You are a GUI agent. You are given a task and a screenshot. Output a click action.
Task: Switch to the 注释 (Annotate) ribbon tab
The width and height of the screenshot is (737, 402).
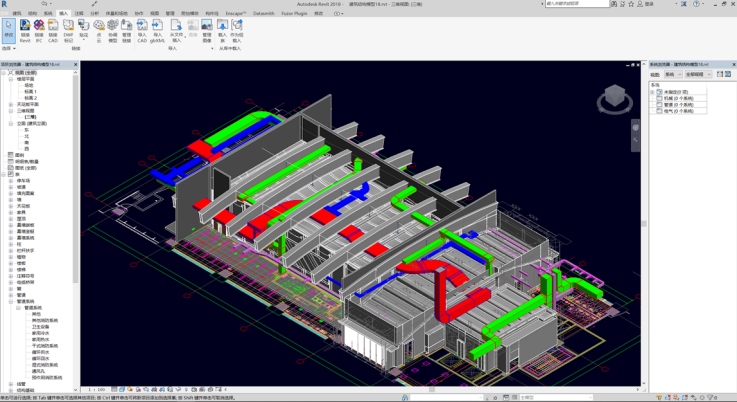click(x=79, y=14)
